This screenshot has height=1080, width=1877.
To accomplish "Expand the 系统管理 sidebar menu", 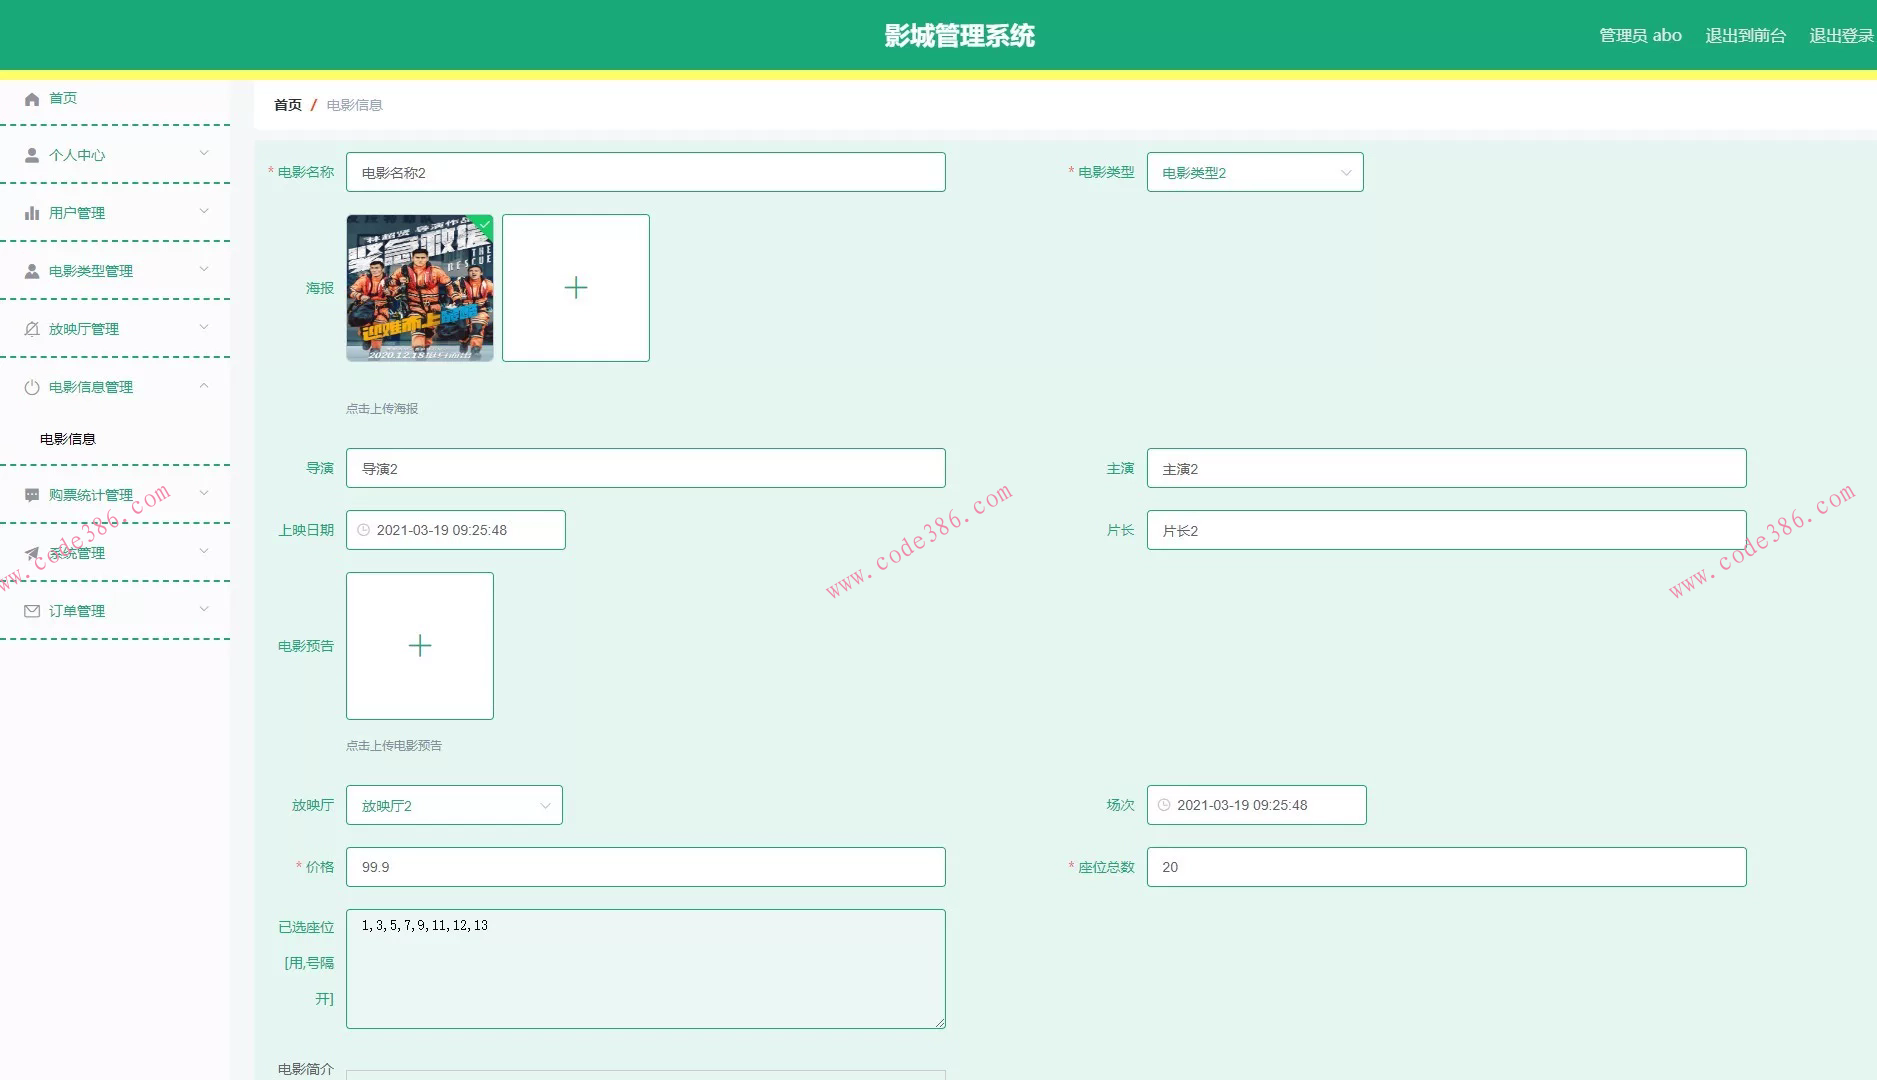I will point(115,553).
